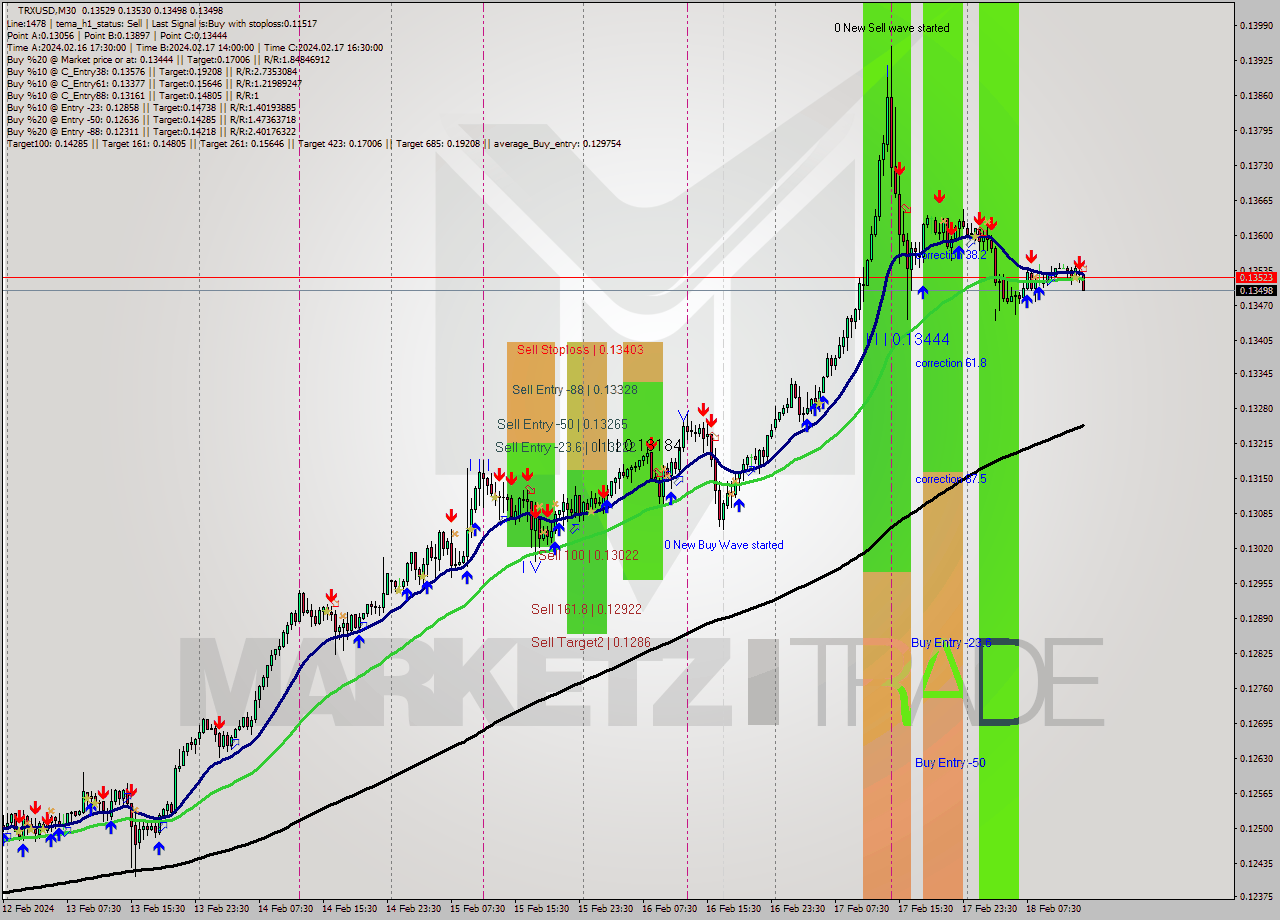Click the '18 Feb 07:30' time axis label

pyautogui.click(x=1053, y=909)
